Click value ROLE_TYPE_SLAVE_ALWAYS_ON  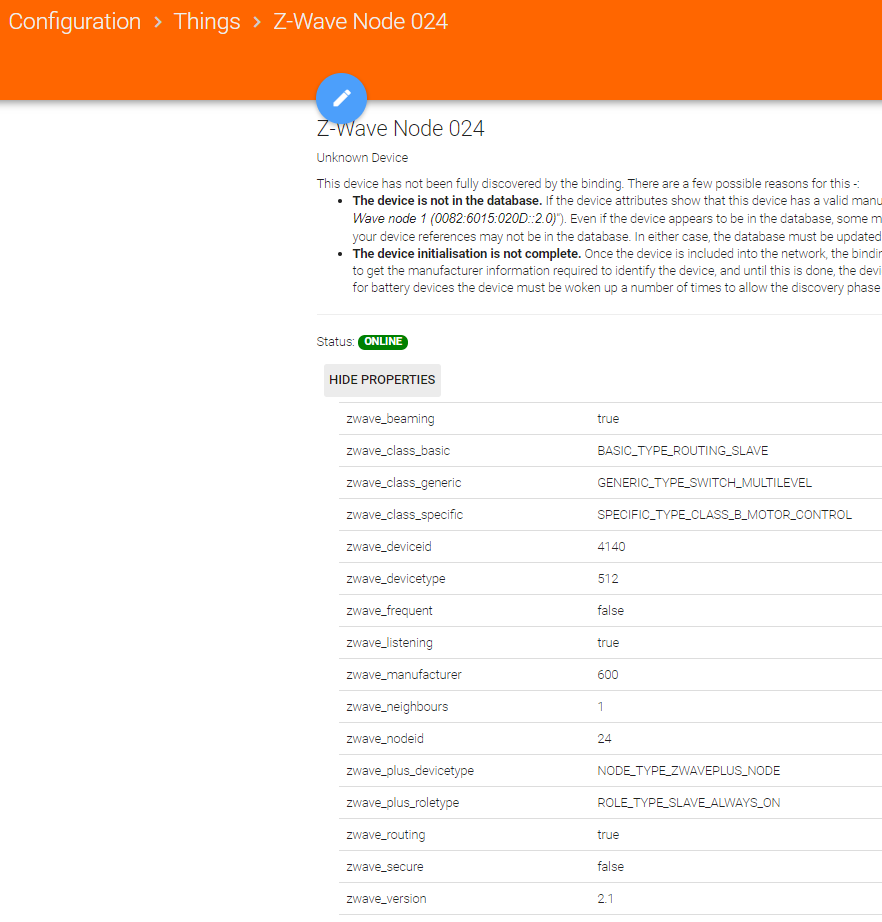(689, 803)
